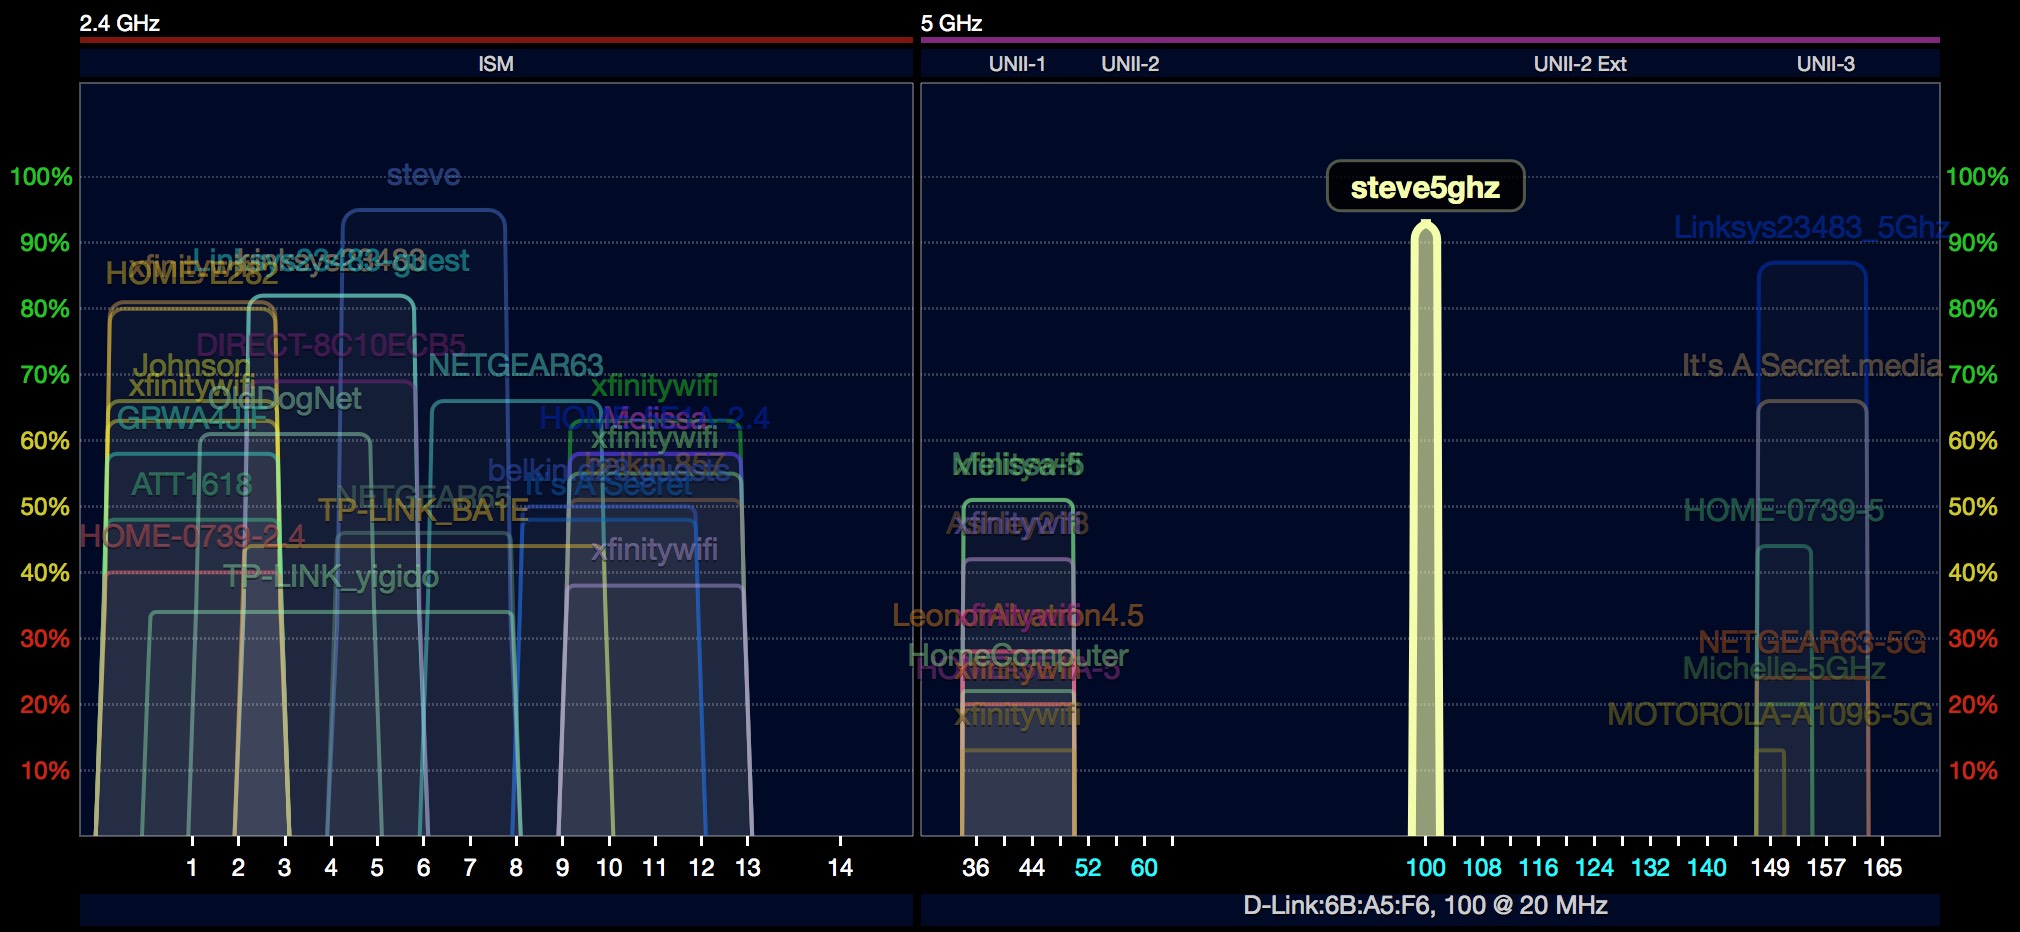Click the steve network label in 2.4 GHz
The image size is (2020, 932).
click(424, 175)
